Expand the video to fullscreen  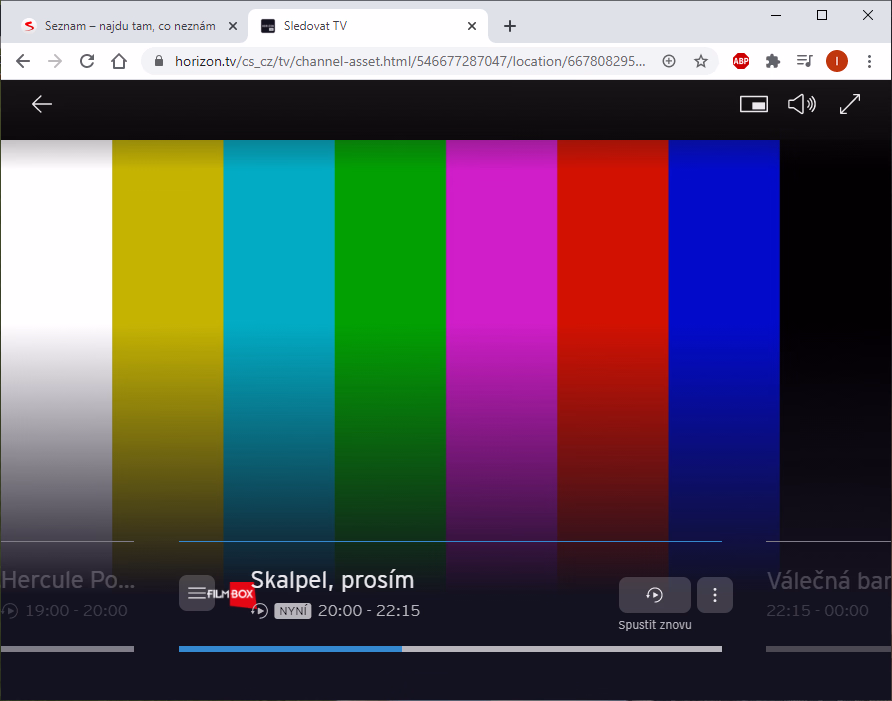tap(850, 104)
